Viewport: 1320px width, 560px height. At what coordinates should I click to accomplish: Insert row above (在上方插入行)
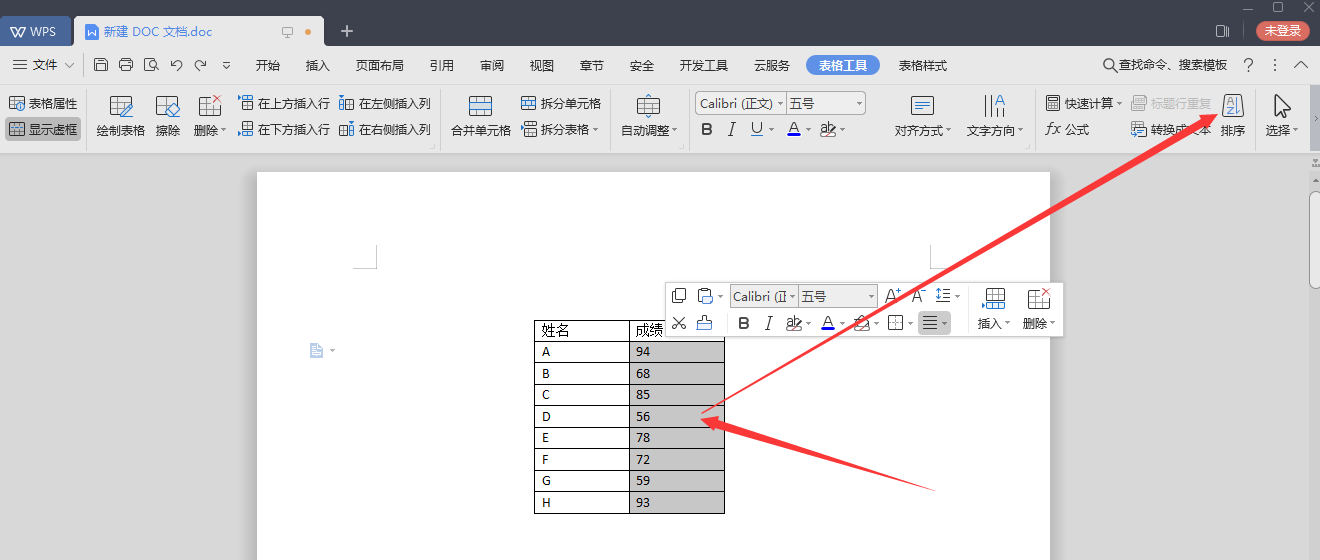click(x=284, y=104)
